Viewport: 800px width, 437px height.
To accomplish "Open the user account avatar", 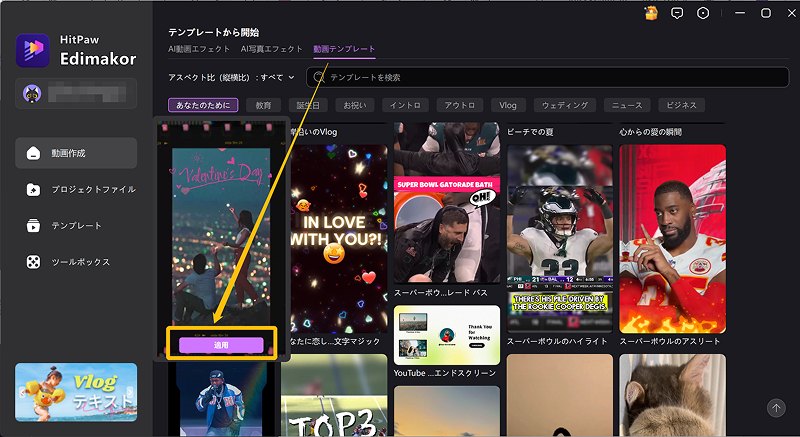I will click(32, 93).
